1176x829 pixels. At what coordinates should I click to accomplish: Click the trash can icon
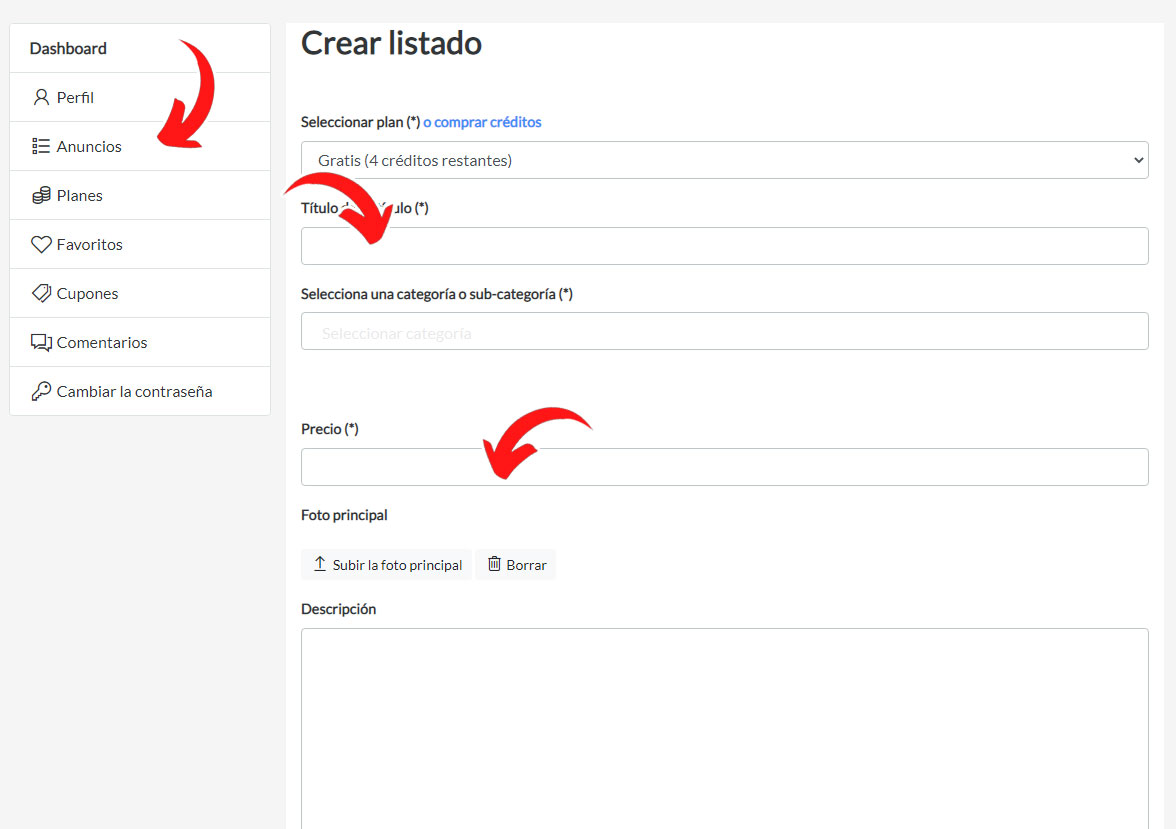[x=494, y=563]
